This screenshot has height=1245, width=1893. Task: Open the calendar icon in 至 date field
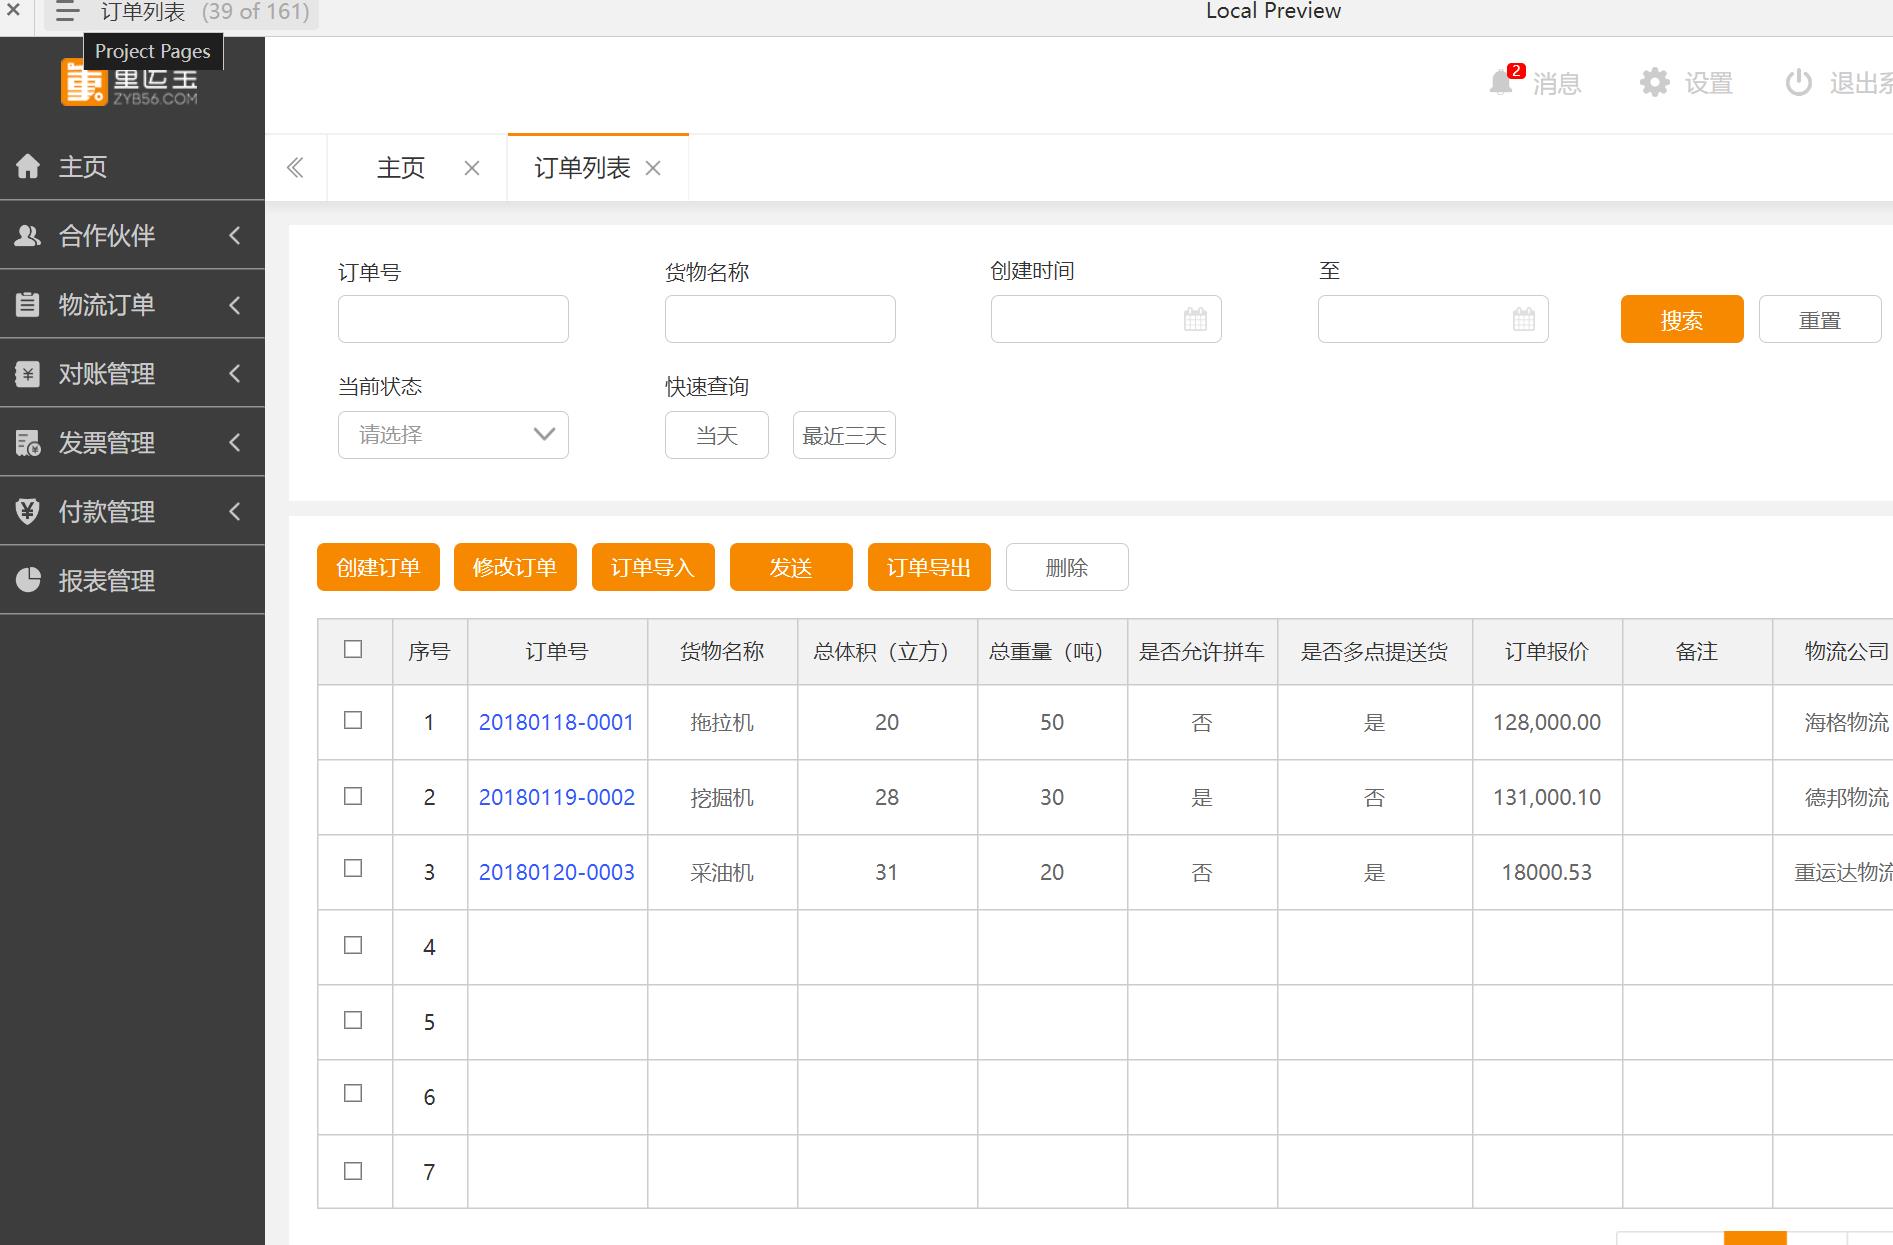click(1523, 319)
